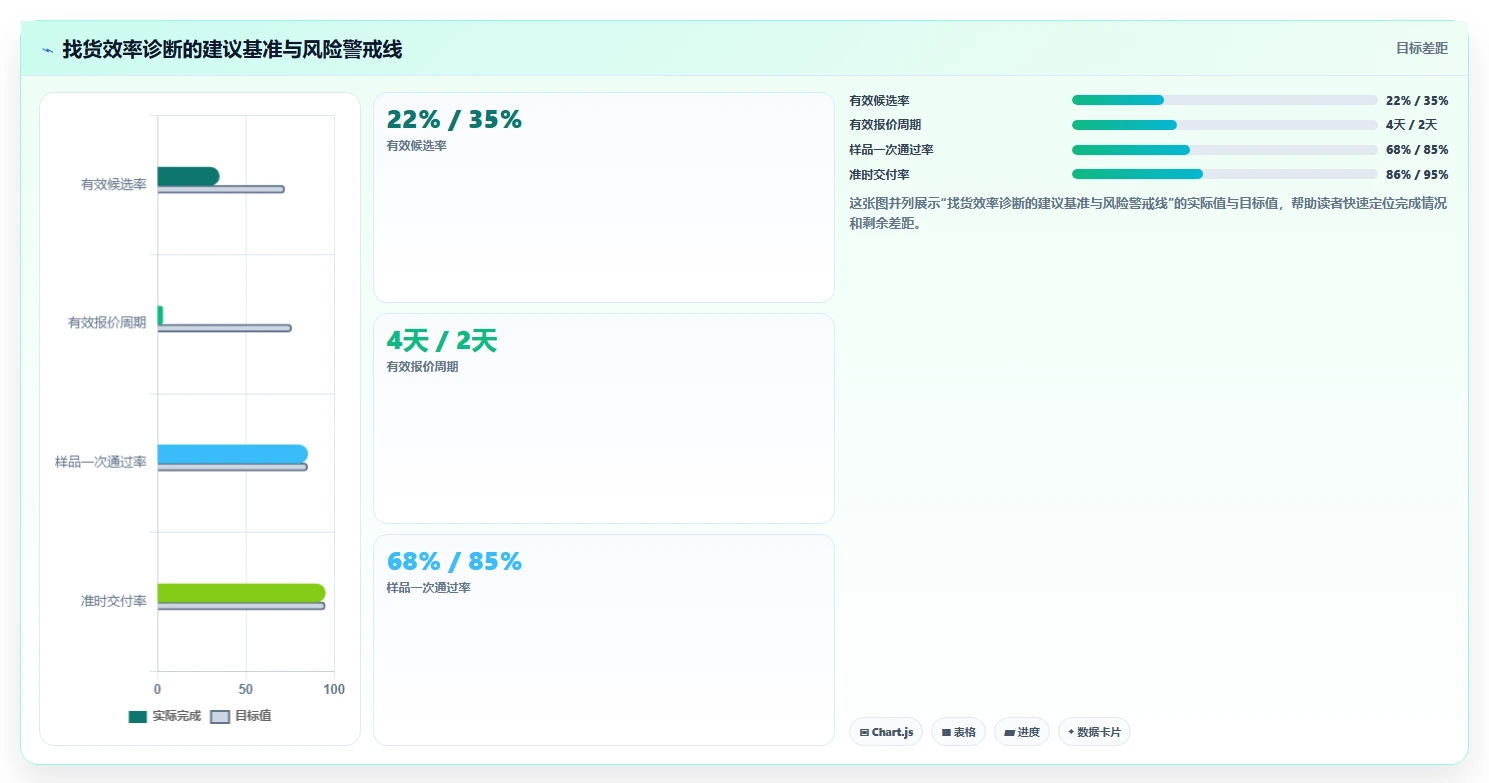This screenshot has height=783, width=1489.
Task: Click the dark teal 有效候选率 actual bar in the chart
Action: pos(188,176)
